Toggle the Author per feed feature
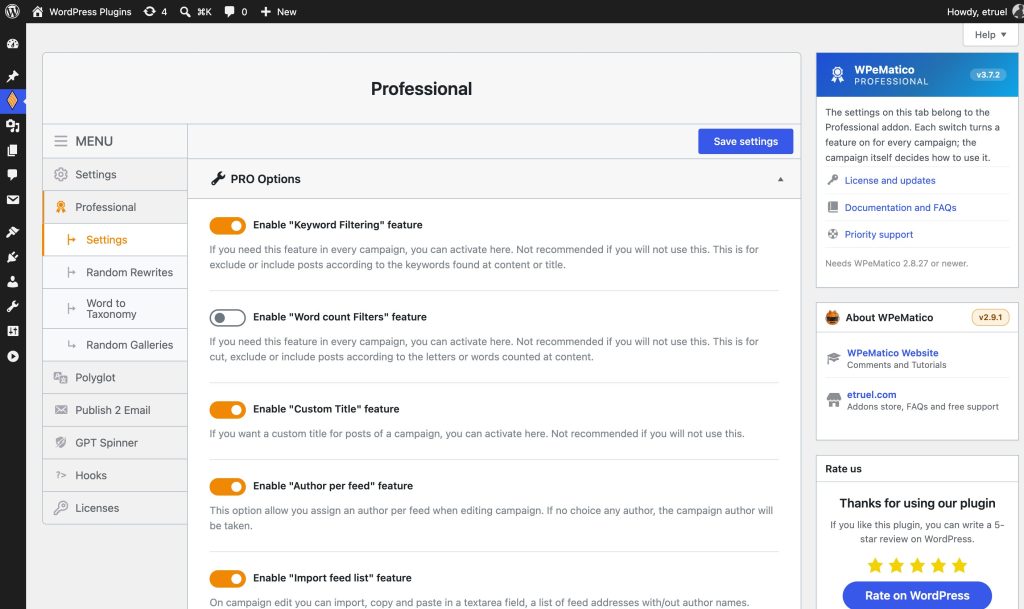1024x609 pixels. pyautogui.click(x=227, y=486)
